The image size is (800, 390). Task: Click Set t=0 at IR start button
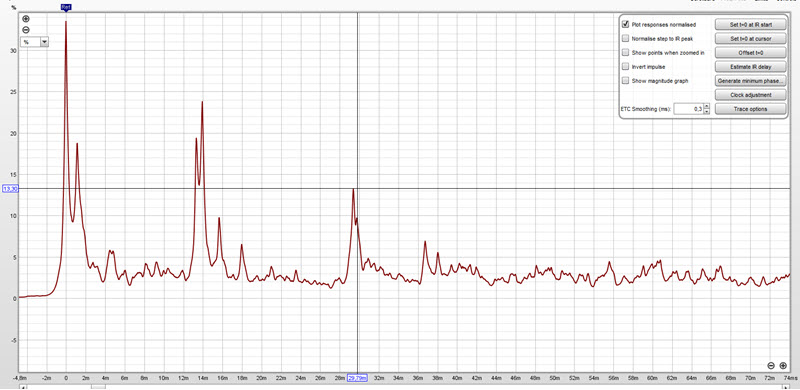point(751,24)
